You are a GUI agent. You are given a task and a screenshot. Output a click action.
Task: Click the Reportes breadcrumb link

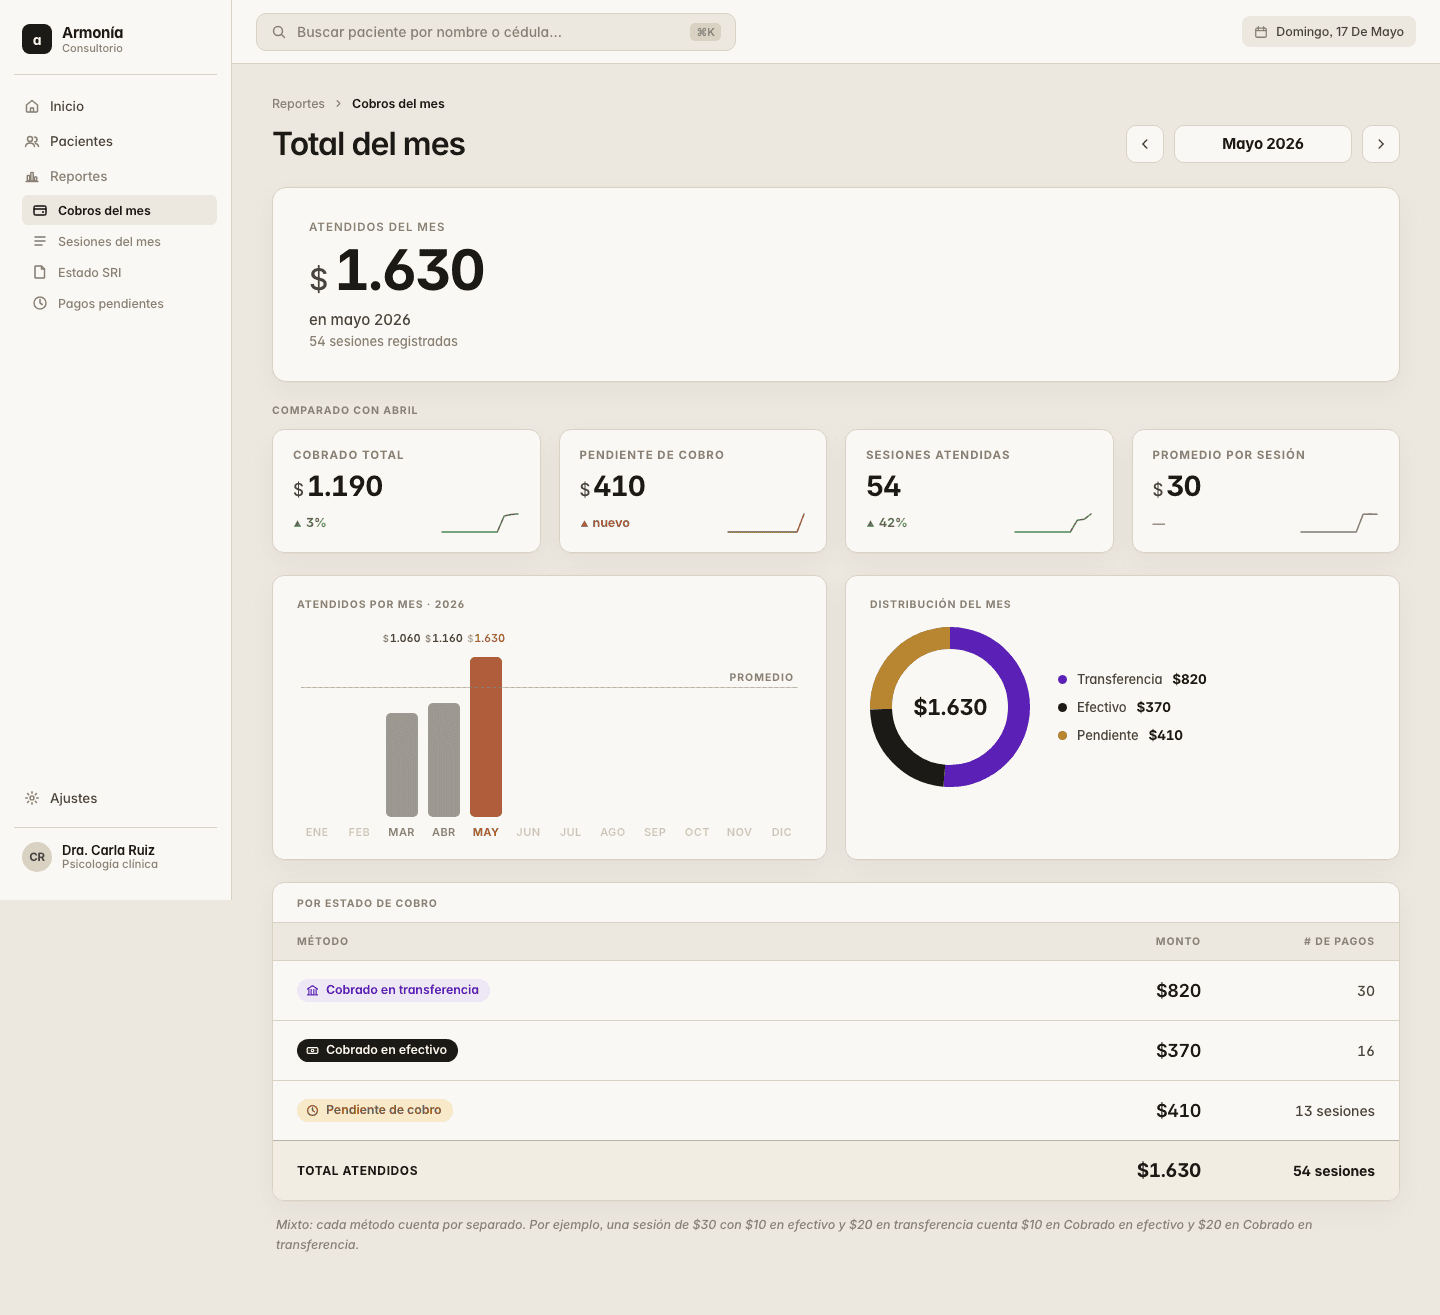(298, 104)
